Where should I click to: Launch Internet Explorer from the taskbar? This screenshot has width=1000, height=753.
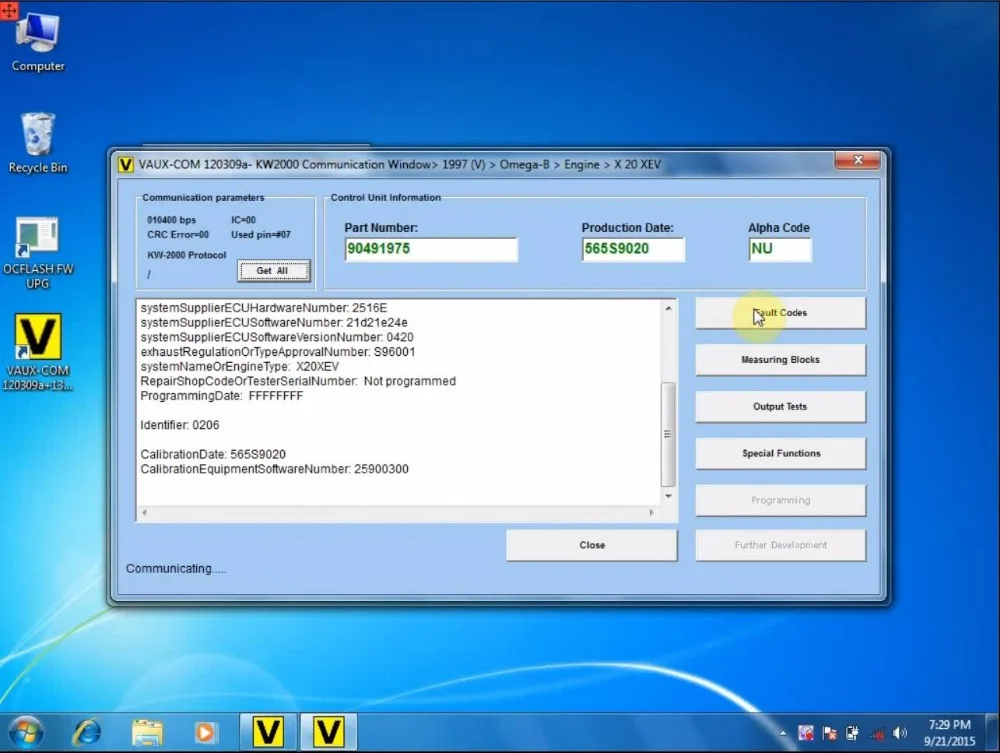click(x=86, y=733)
